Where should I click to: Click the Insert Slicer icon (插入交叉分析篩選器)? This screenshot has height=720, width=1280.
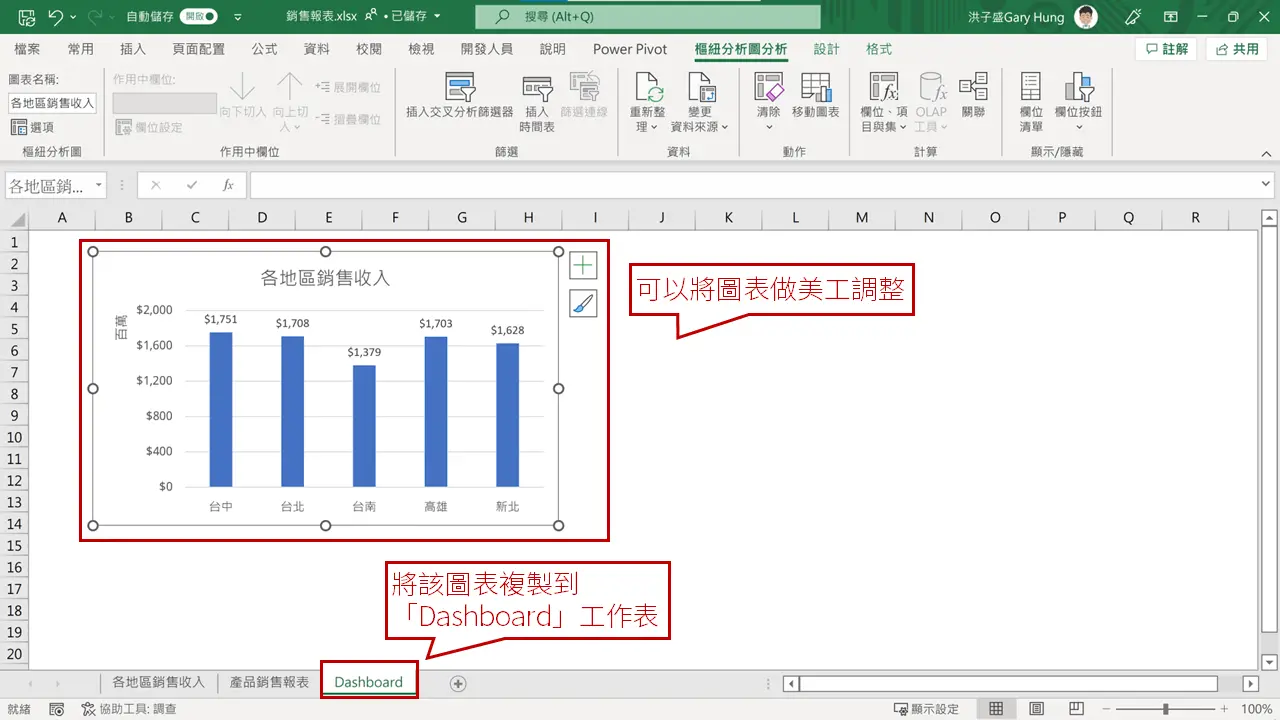(460, 88)
